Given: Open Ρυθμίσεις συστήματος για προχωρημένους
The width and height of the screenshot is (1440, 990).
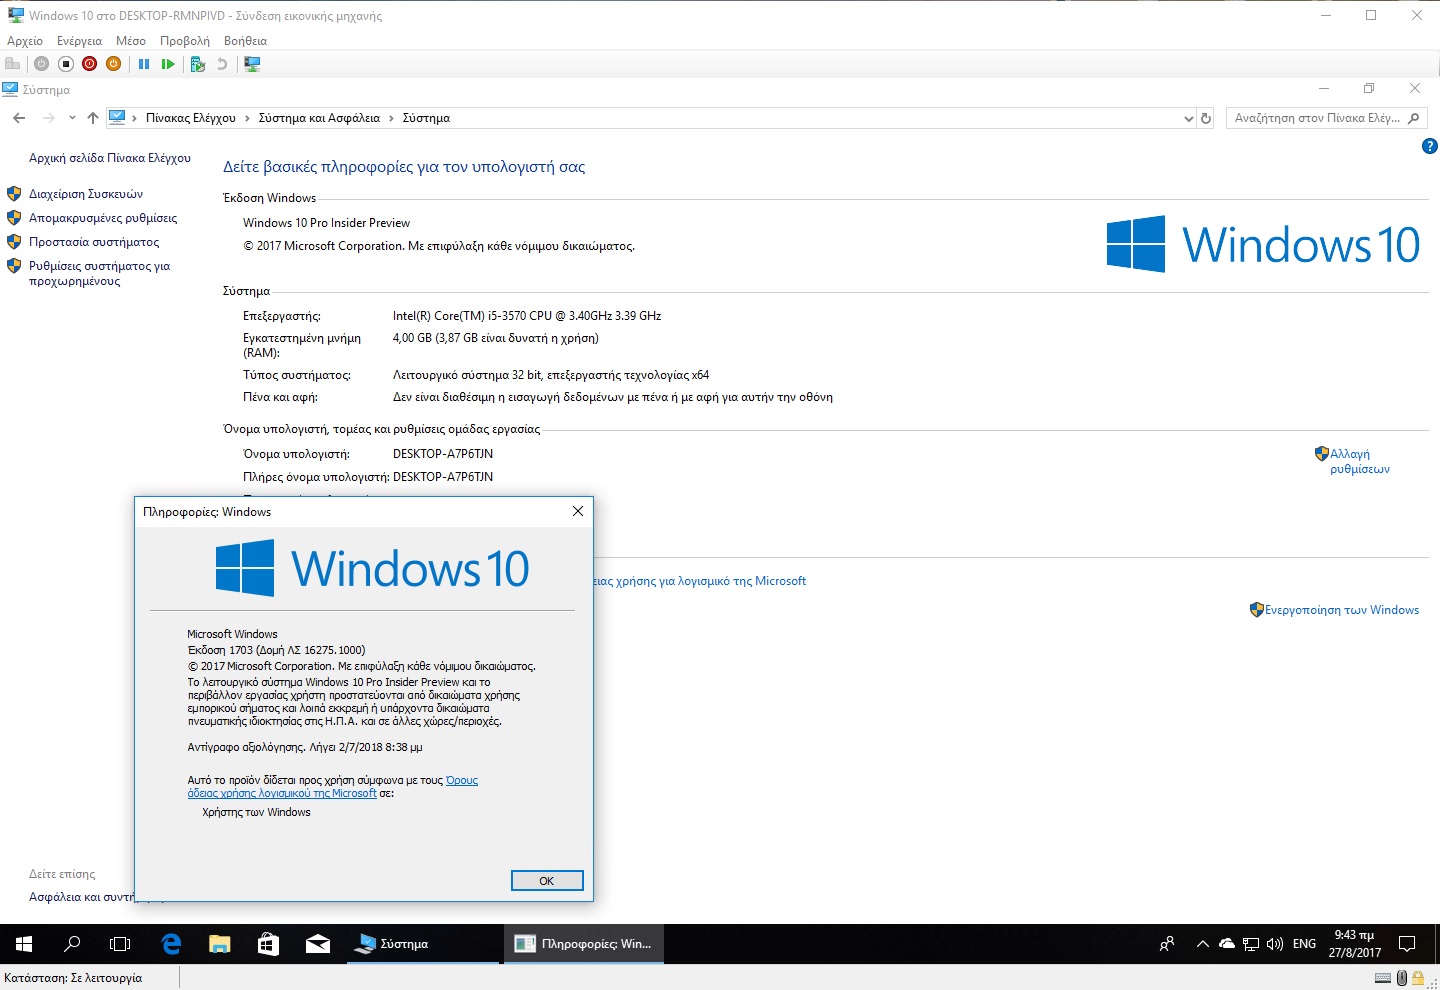Looking at the screenshot, I should pyautogui.click(x=99, y=273).
